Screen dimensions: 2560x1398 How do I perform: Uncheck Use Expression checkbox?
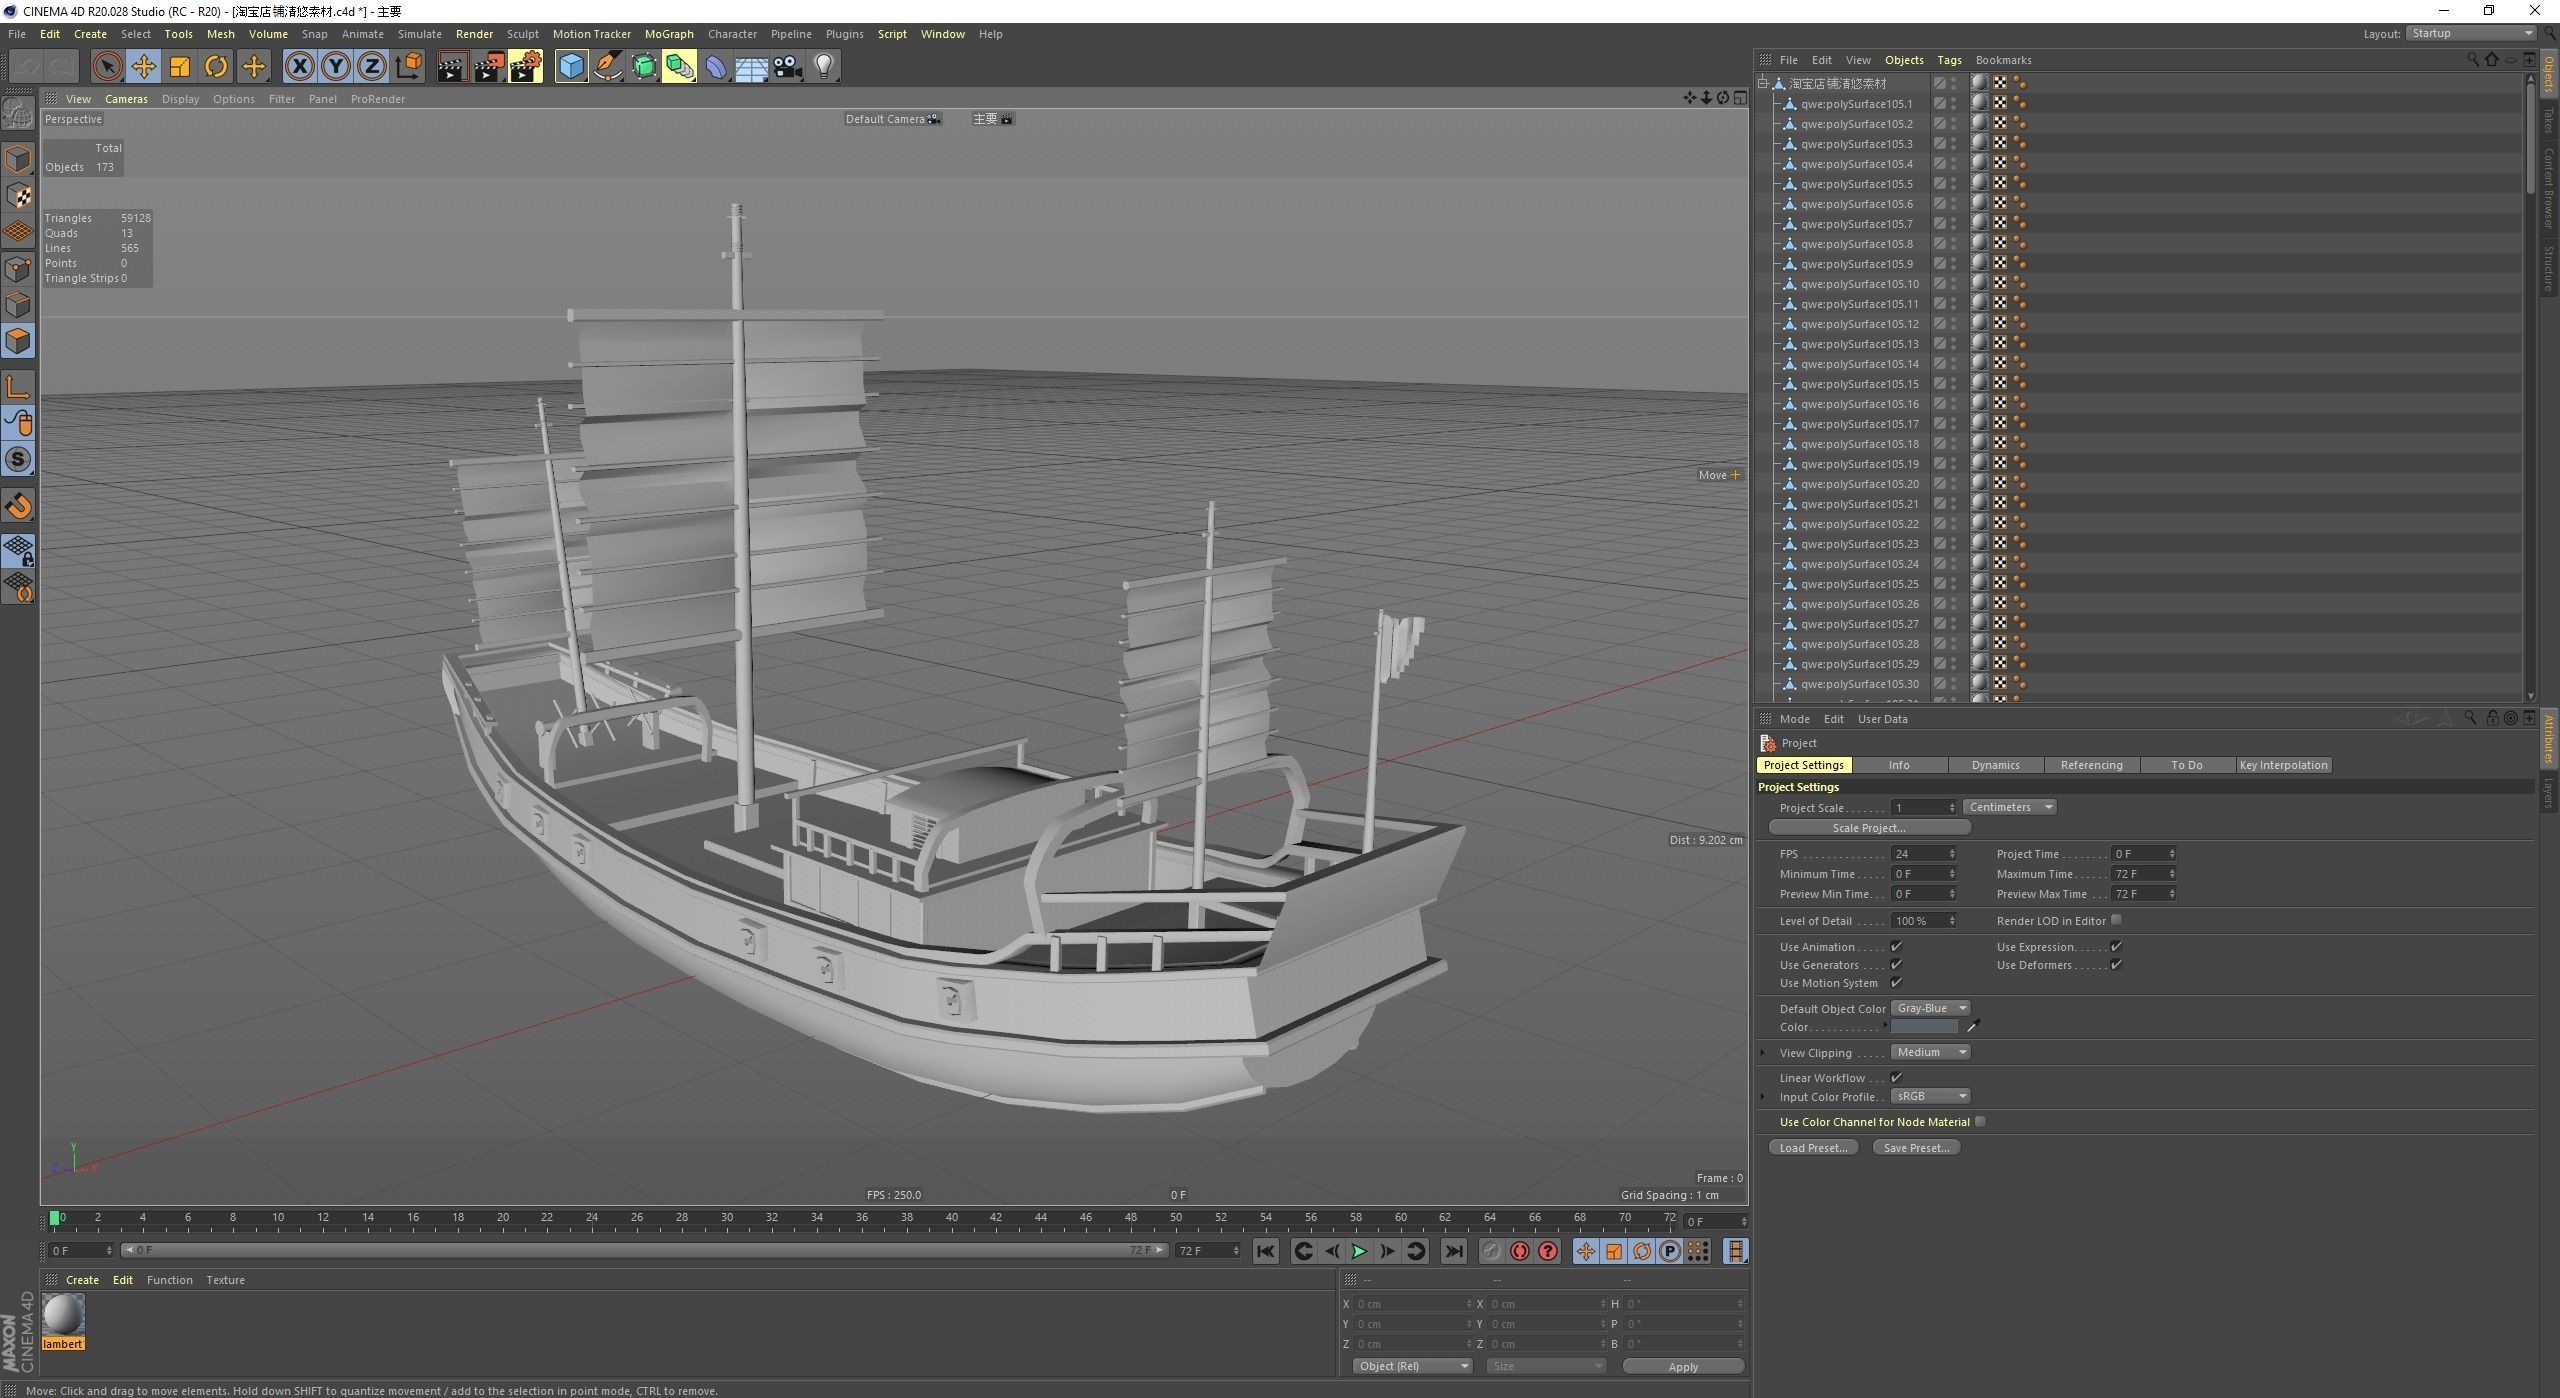2116,946
